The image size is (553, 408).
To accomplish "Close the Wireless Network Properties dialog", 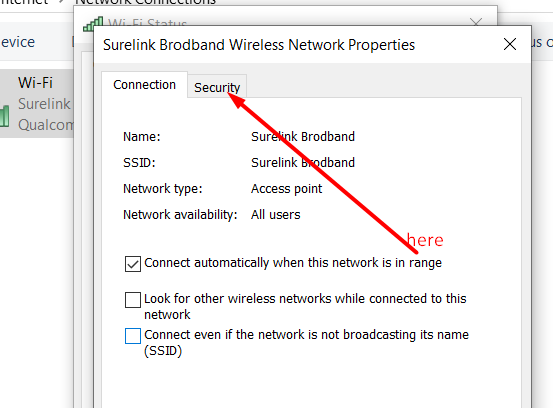I will pyautogui.click(x=510, y=44).
